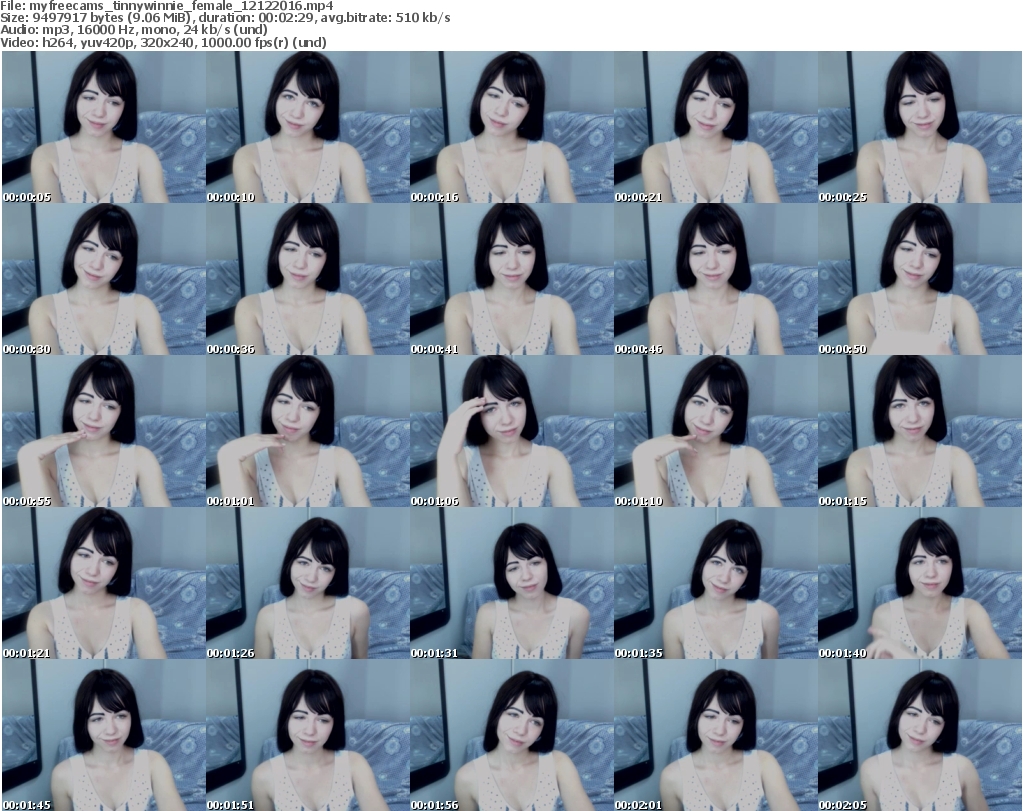Select the frame stamped 00:00:46
Screen dimensions: 1024x811
point(716,279)
